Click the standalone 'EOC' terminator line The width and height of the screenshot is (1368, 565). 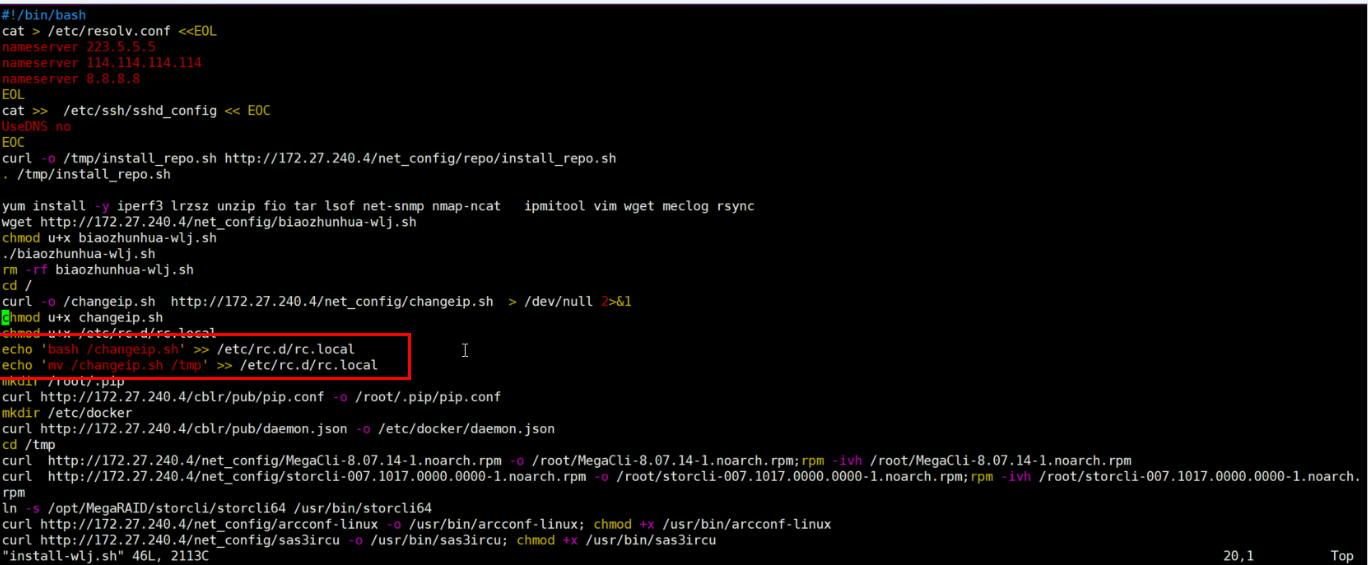point(13,142)
